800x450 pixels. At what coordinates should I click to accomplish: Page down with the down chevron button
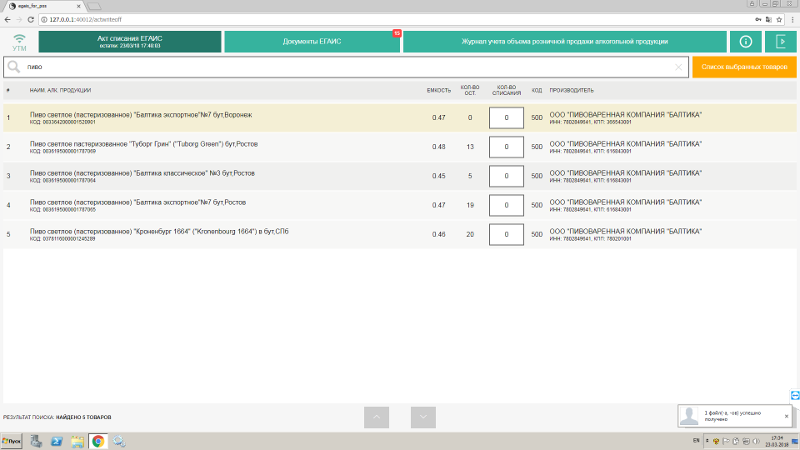(x=423, y=417)
